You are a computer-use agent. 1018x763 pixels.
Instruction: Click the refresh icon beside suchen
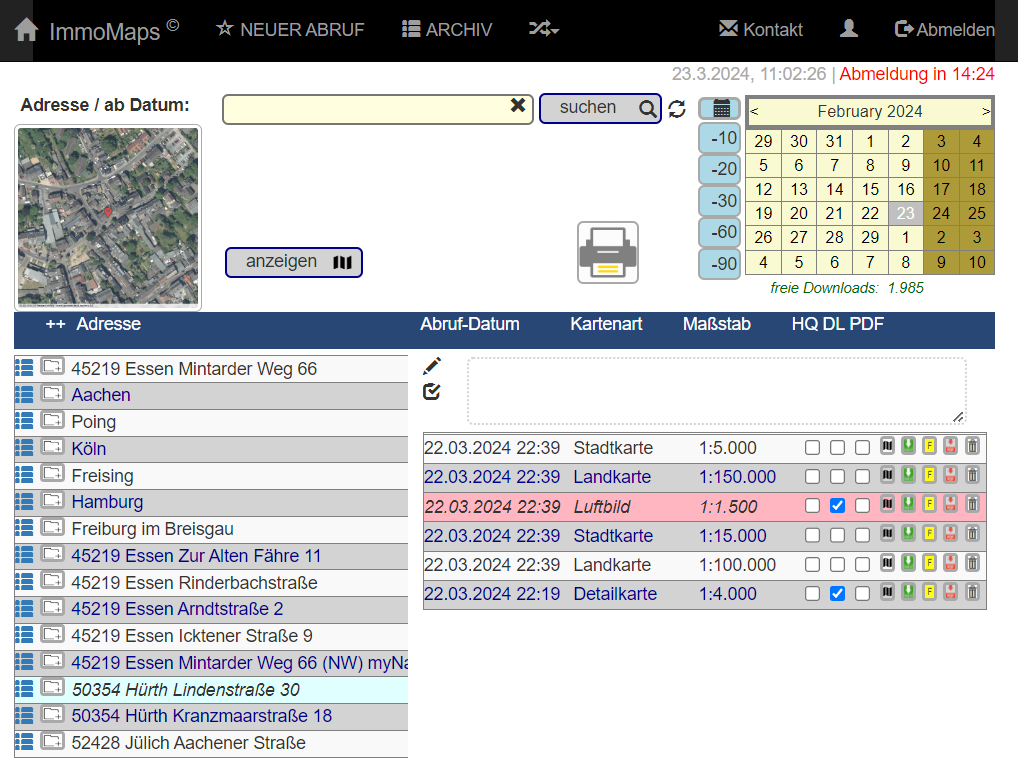click(x=677, y=109)
